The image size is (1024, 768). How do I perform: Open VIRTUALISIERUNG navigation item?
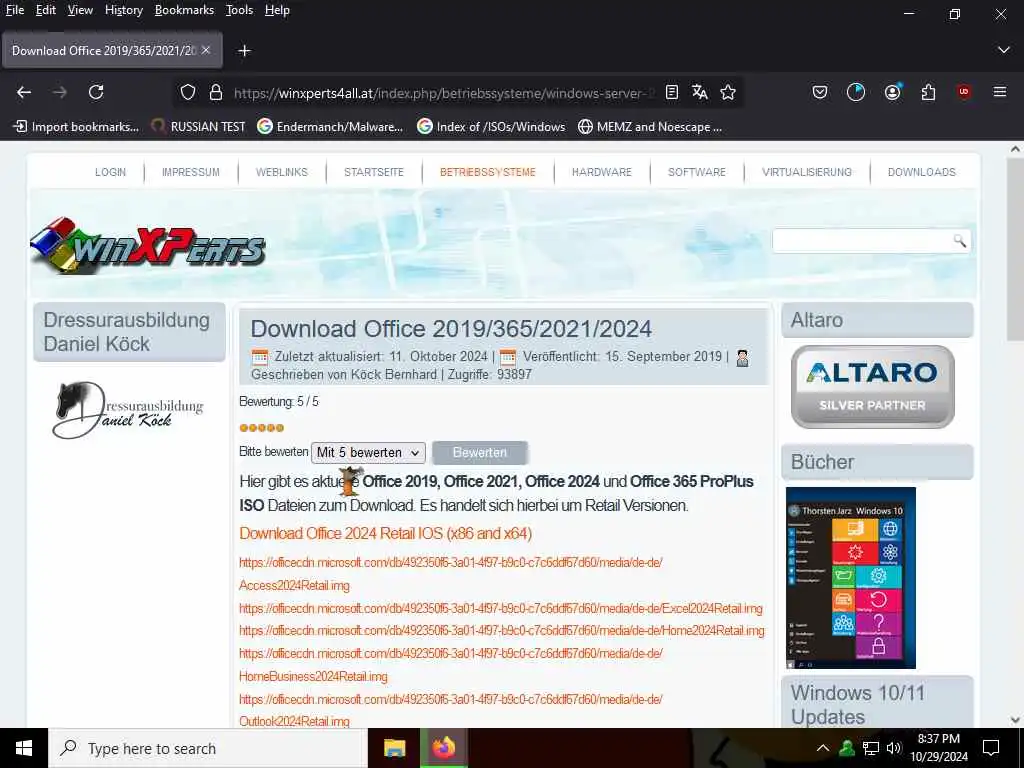click(807, 172)
